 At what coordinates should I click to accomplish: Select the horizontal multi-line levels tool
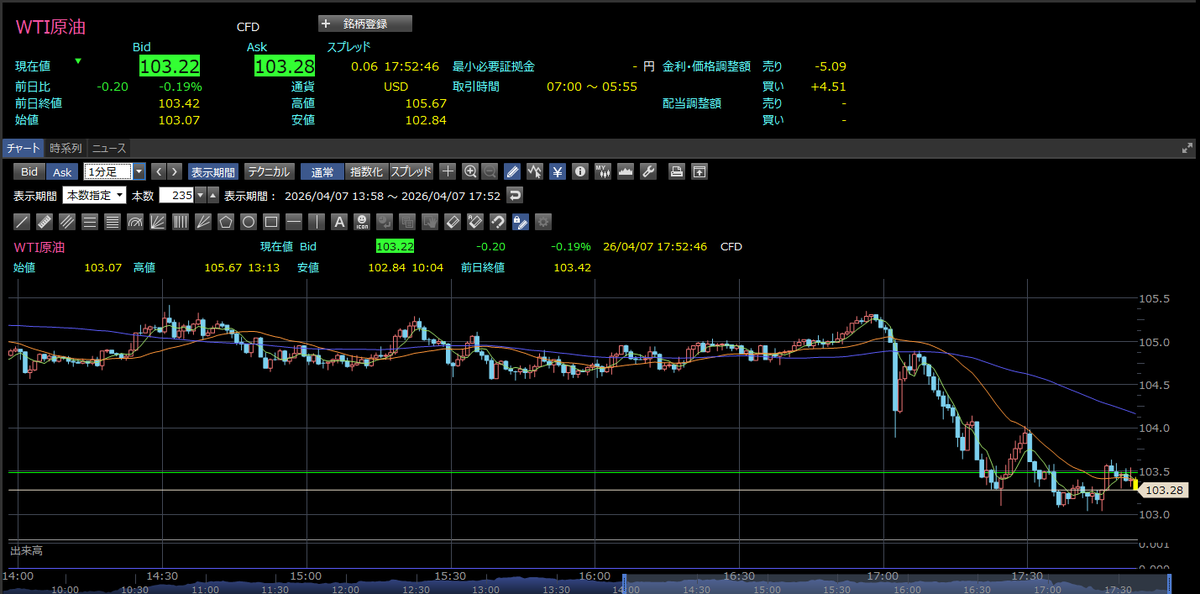[90, 221]
